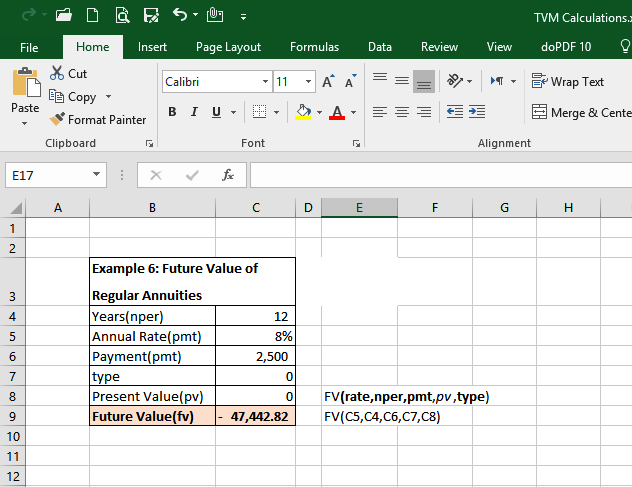Click the Merge & Center button
Viewport: 632px width, 487px height.
581,112
